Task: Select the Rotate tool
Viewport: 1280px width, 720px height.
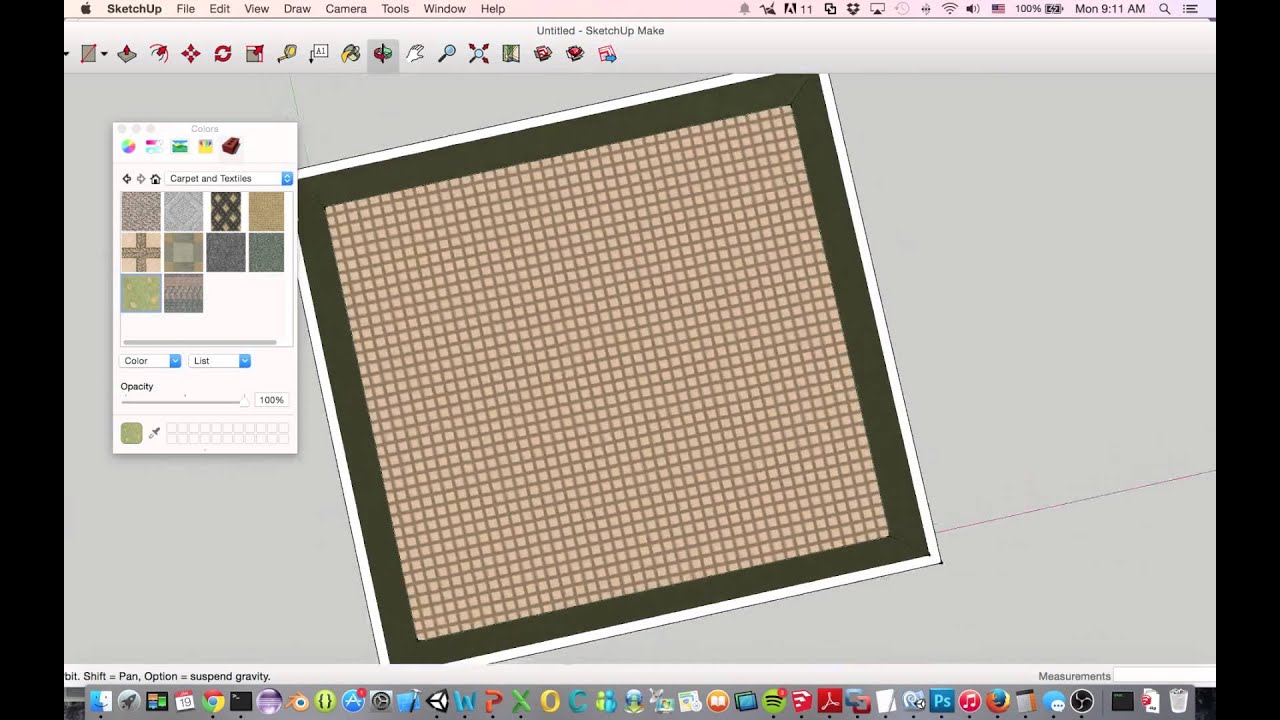Action: [223, 54]
